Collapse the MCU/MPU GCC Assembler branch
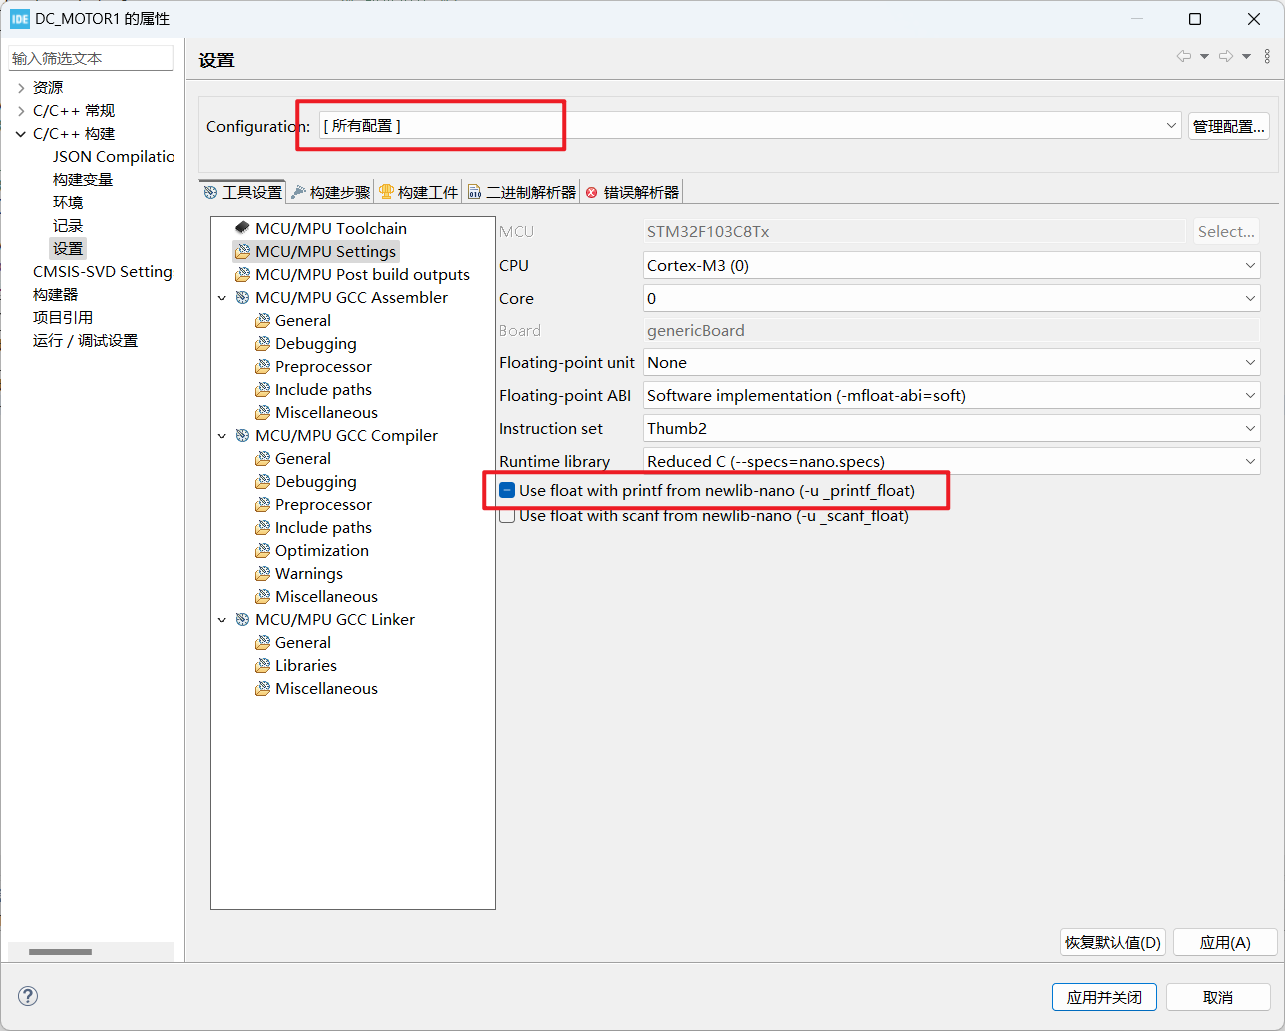 (x=222, y=297)
